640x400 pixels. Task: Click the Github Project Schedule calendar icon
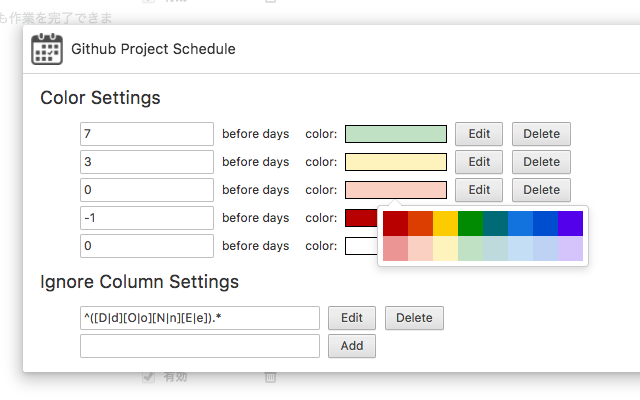pyautogui.click(x=47, y=49)
